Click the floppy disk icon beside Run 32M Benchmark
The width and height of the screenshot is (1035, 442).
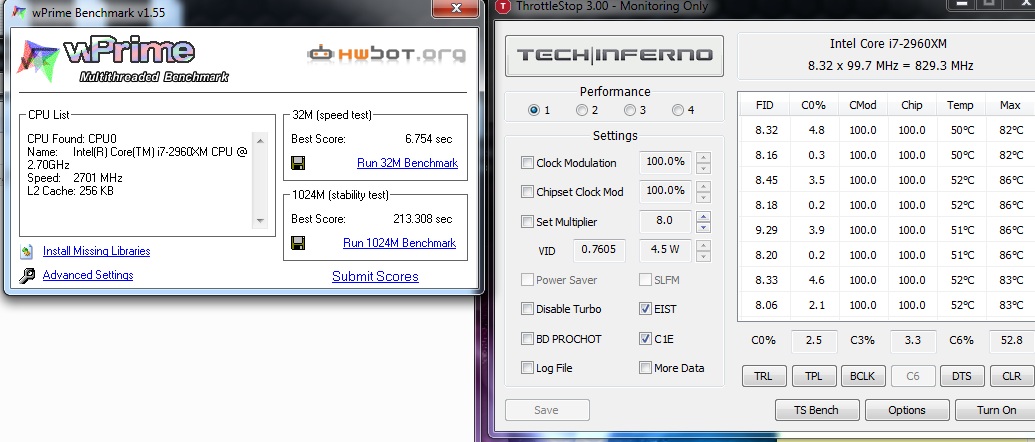pos(298,163)
